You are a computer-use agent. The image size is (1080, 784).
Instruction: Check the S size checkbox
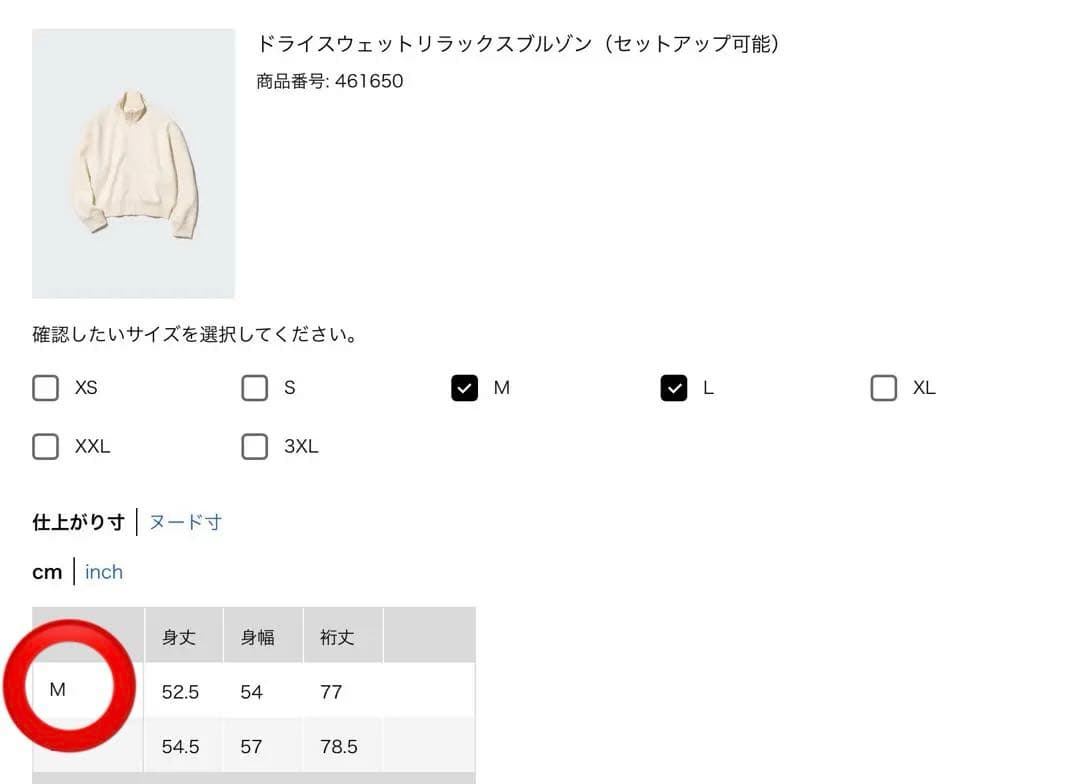click(x=255, y=388)
